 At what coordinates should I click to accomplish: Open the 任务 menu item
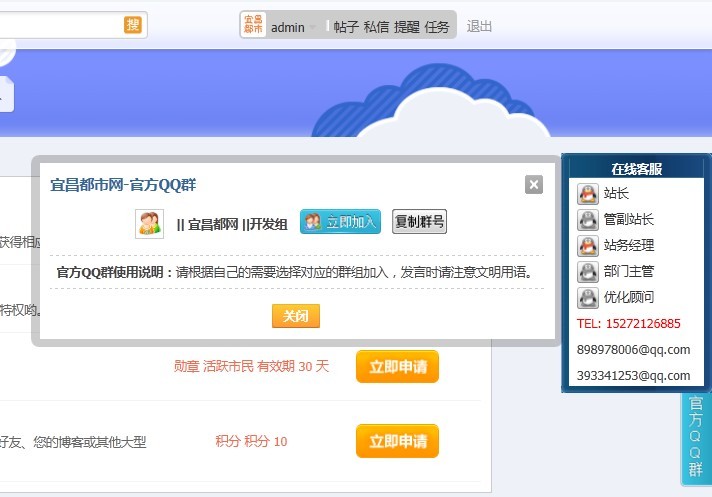tap(437, 27)
